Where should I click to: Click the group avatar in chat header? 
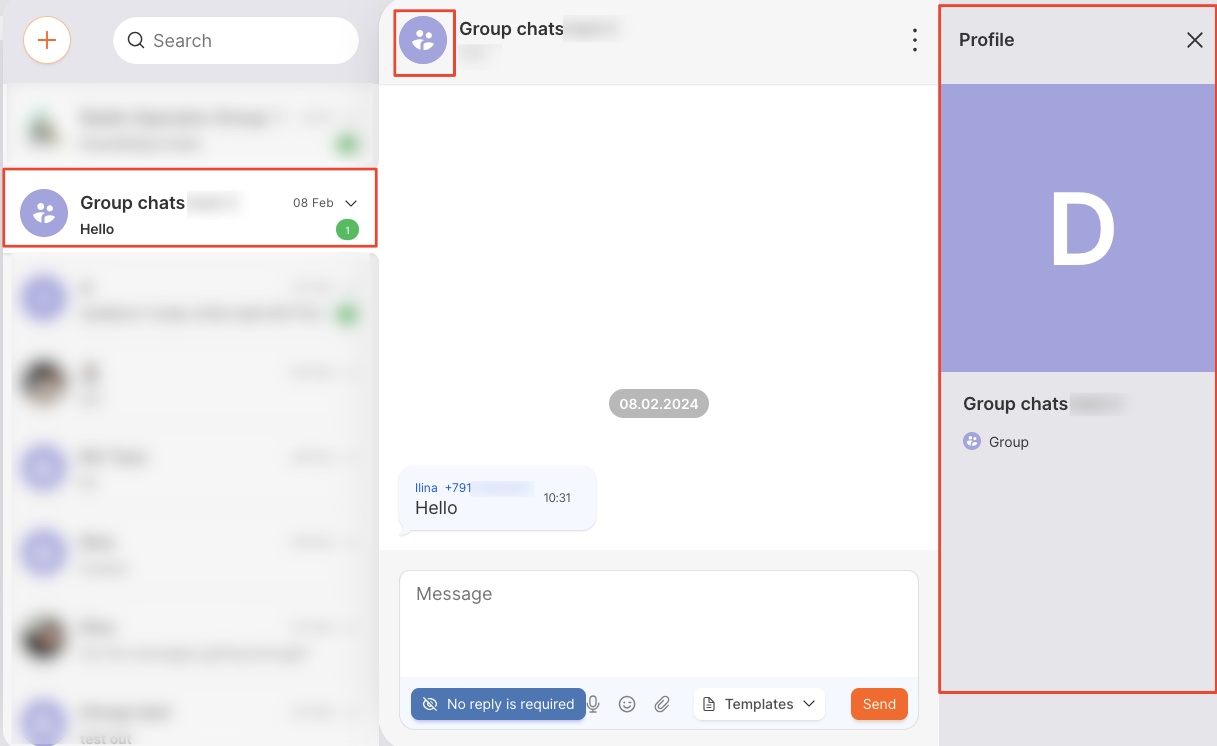click(x=423, y=40)
